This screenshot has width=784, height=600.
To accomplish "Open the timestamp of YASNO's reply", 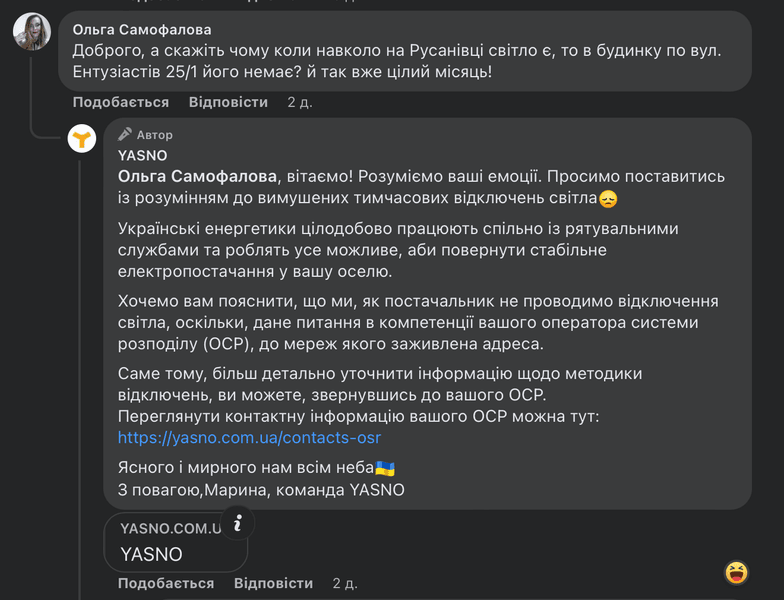I will [344, 583].
